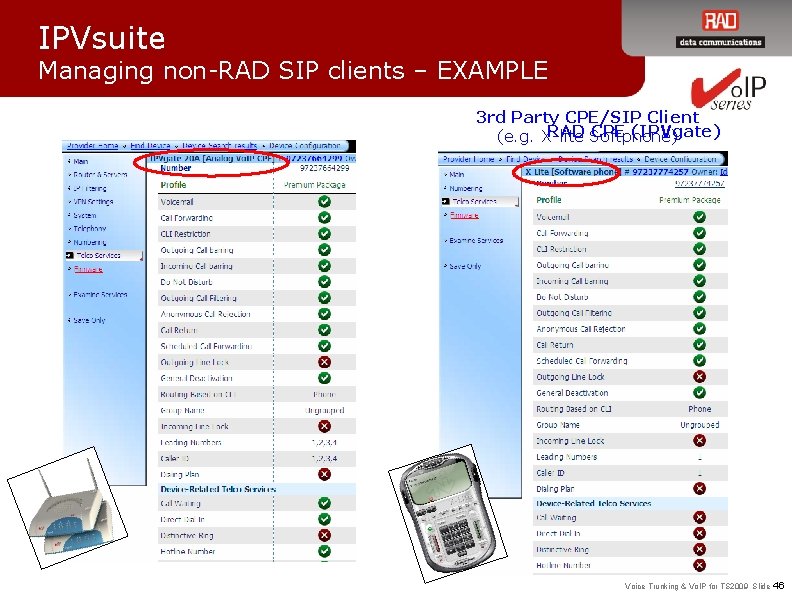
Task: Click Call Return check icon in IPVgate panel
Action: [x=324, y=330]
